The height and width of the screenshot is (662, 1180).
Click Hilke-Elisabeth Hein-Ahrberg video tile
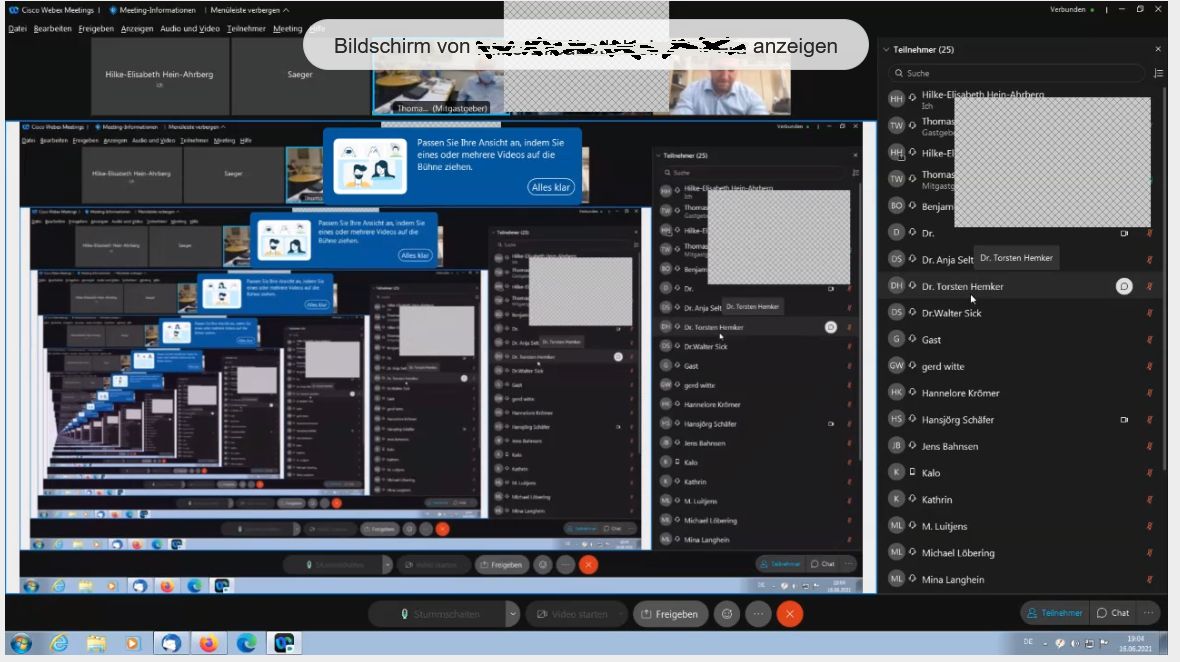pos(160,76)
